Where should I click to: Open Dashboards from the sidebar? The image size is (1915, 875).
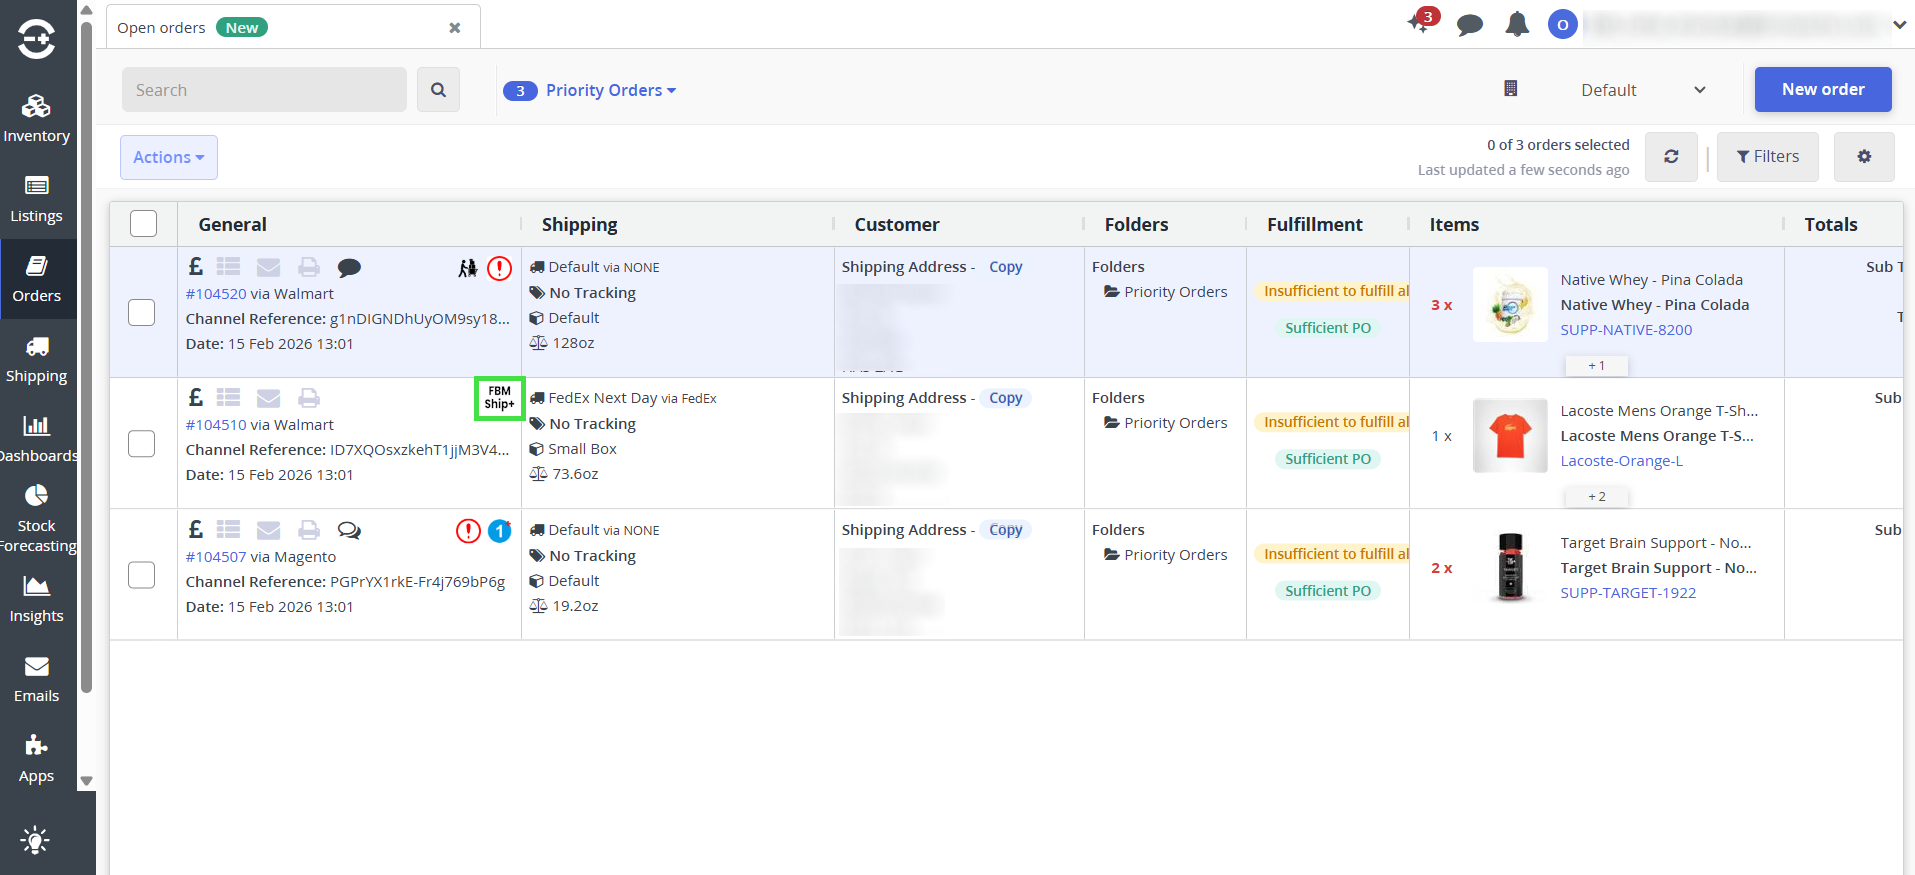(x=37, y=439)
